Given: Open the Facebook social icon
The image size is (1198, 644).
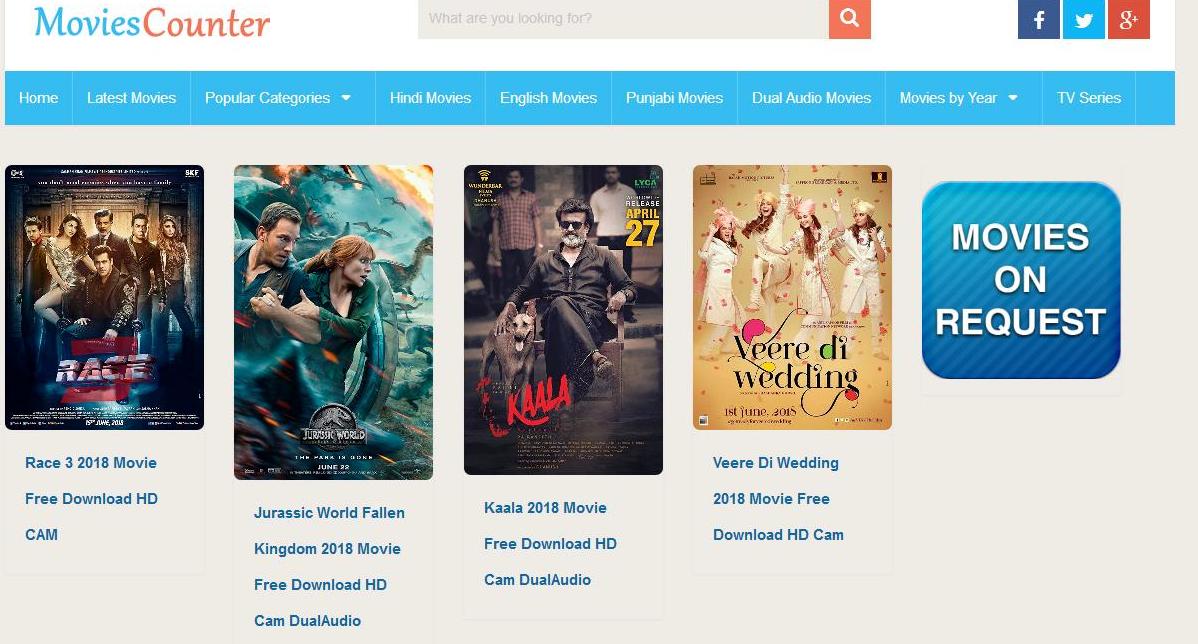Looking at the screenshot, I should (x=1038, y=19).
